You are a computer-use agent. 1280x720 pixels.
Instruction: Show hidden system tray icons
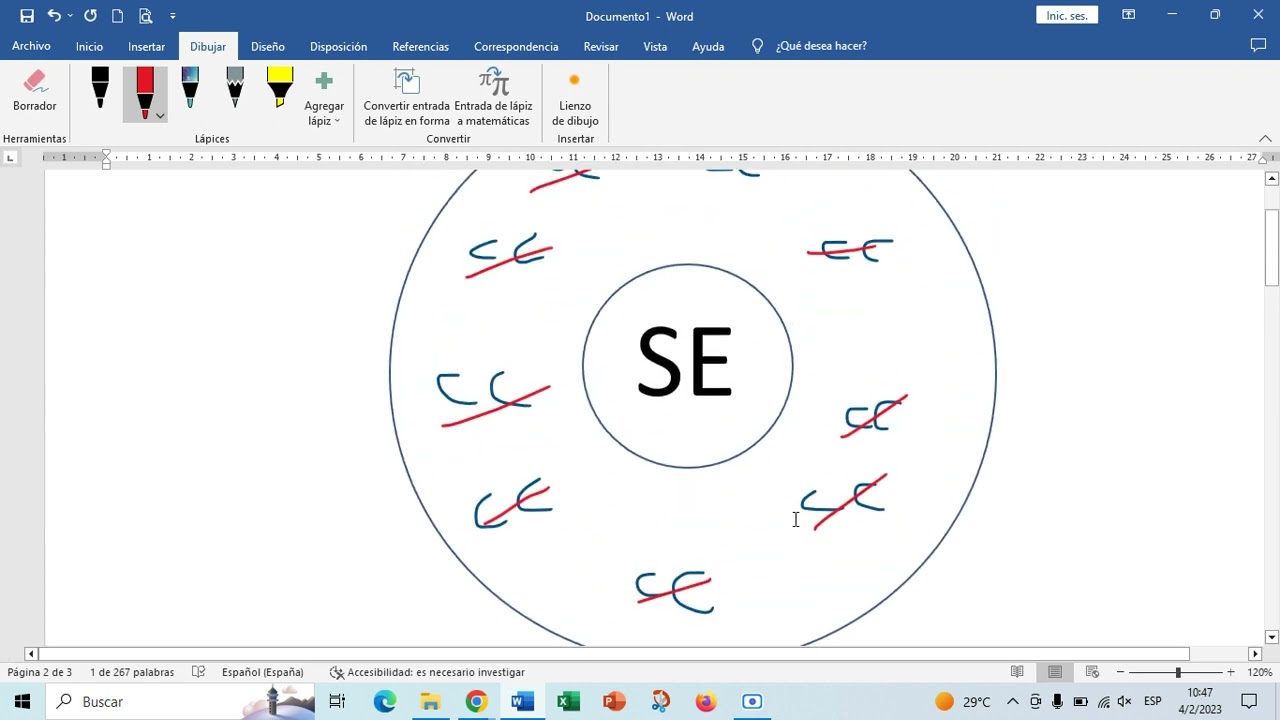pos(1012,702)
